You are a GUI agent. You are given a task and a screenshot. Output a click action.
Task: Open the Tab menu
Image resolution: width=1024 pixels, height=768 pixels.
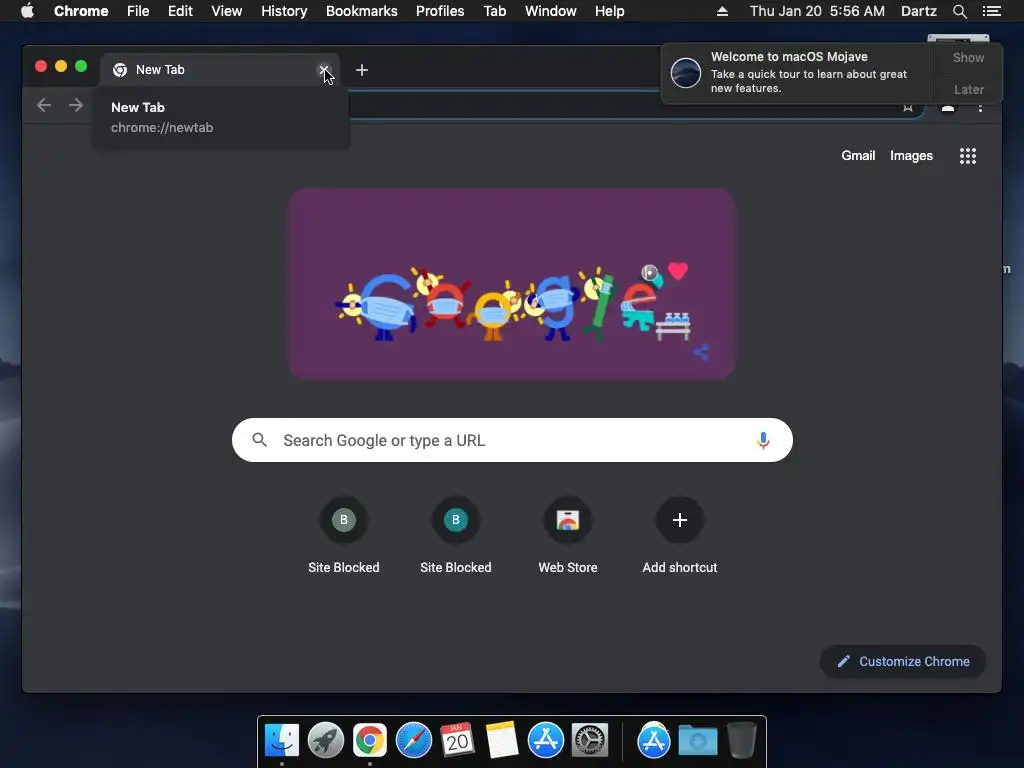494,11
